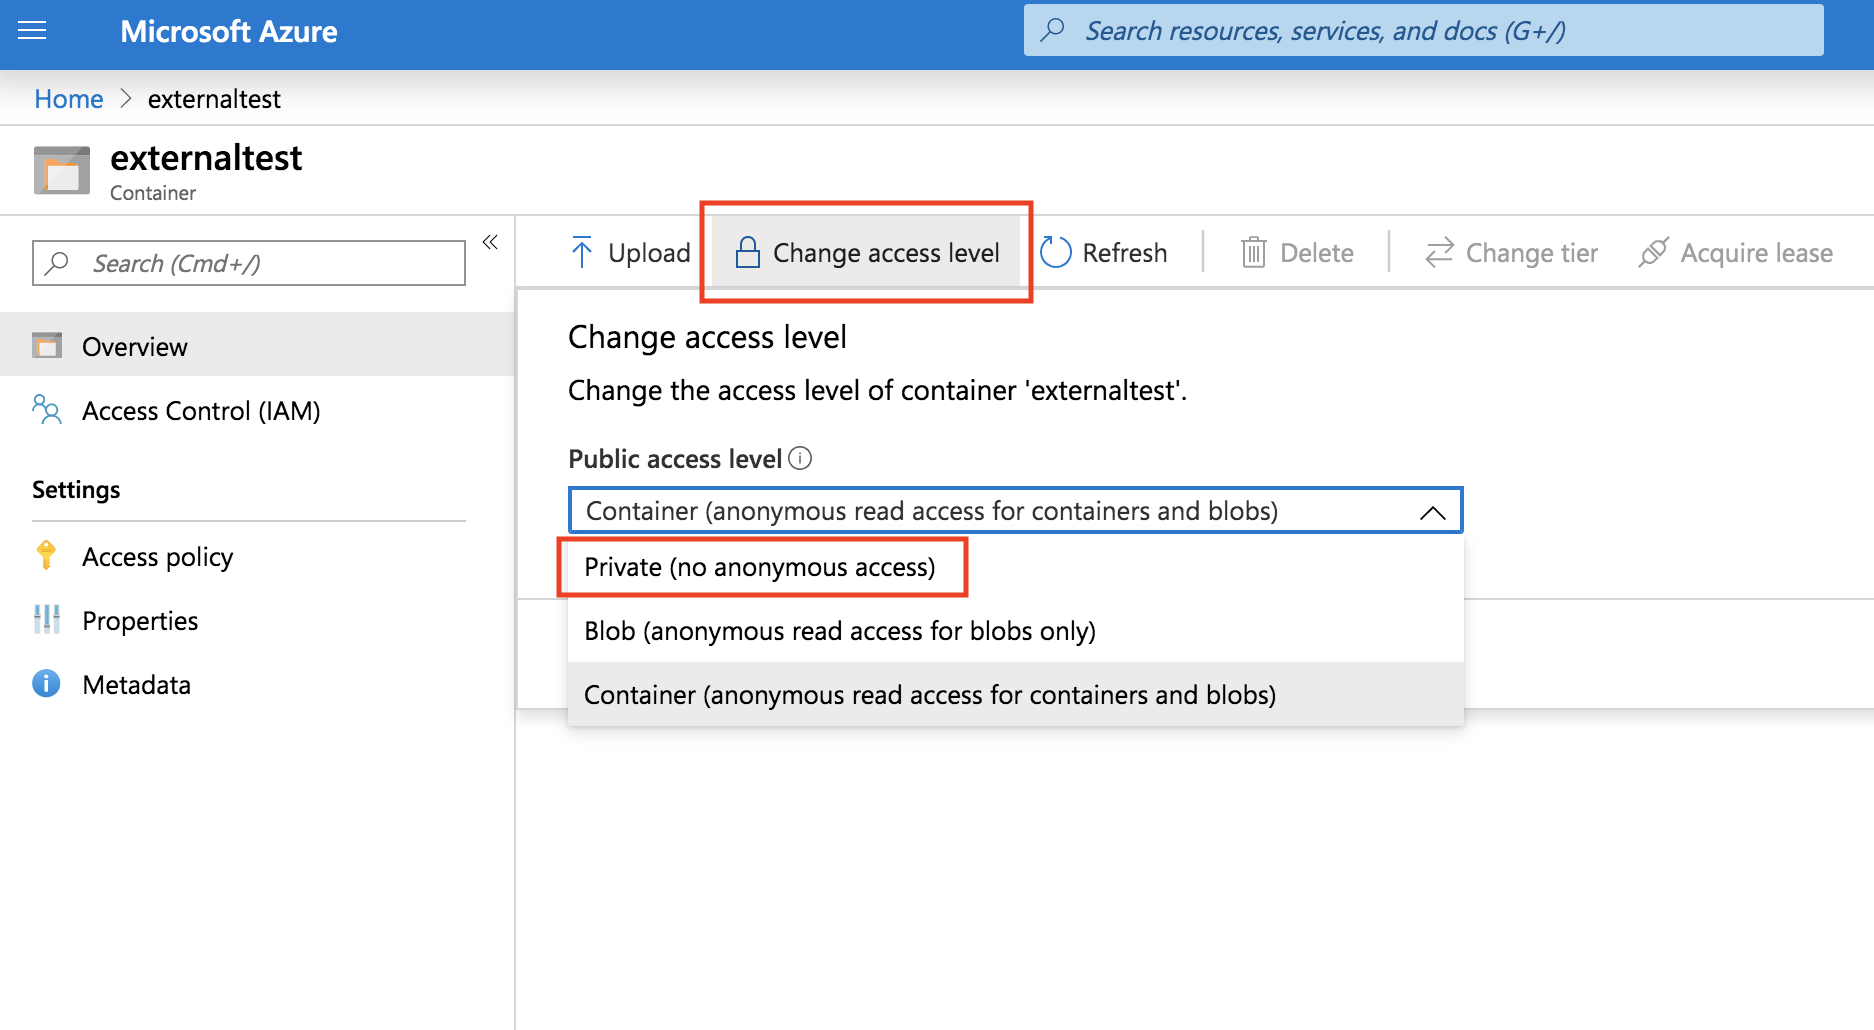
Task: Collapse the left sidebar with double chevron
Action: (x=490, y=242)
